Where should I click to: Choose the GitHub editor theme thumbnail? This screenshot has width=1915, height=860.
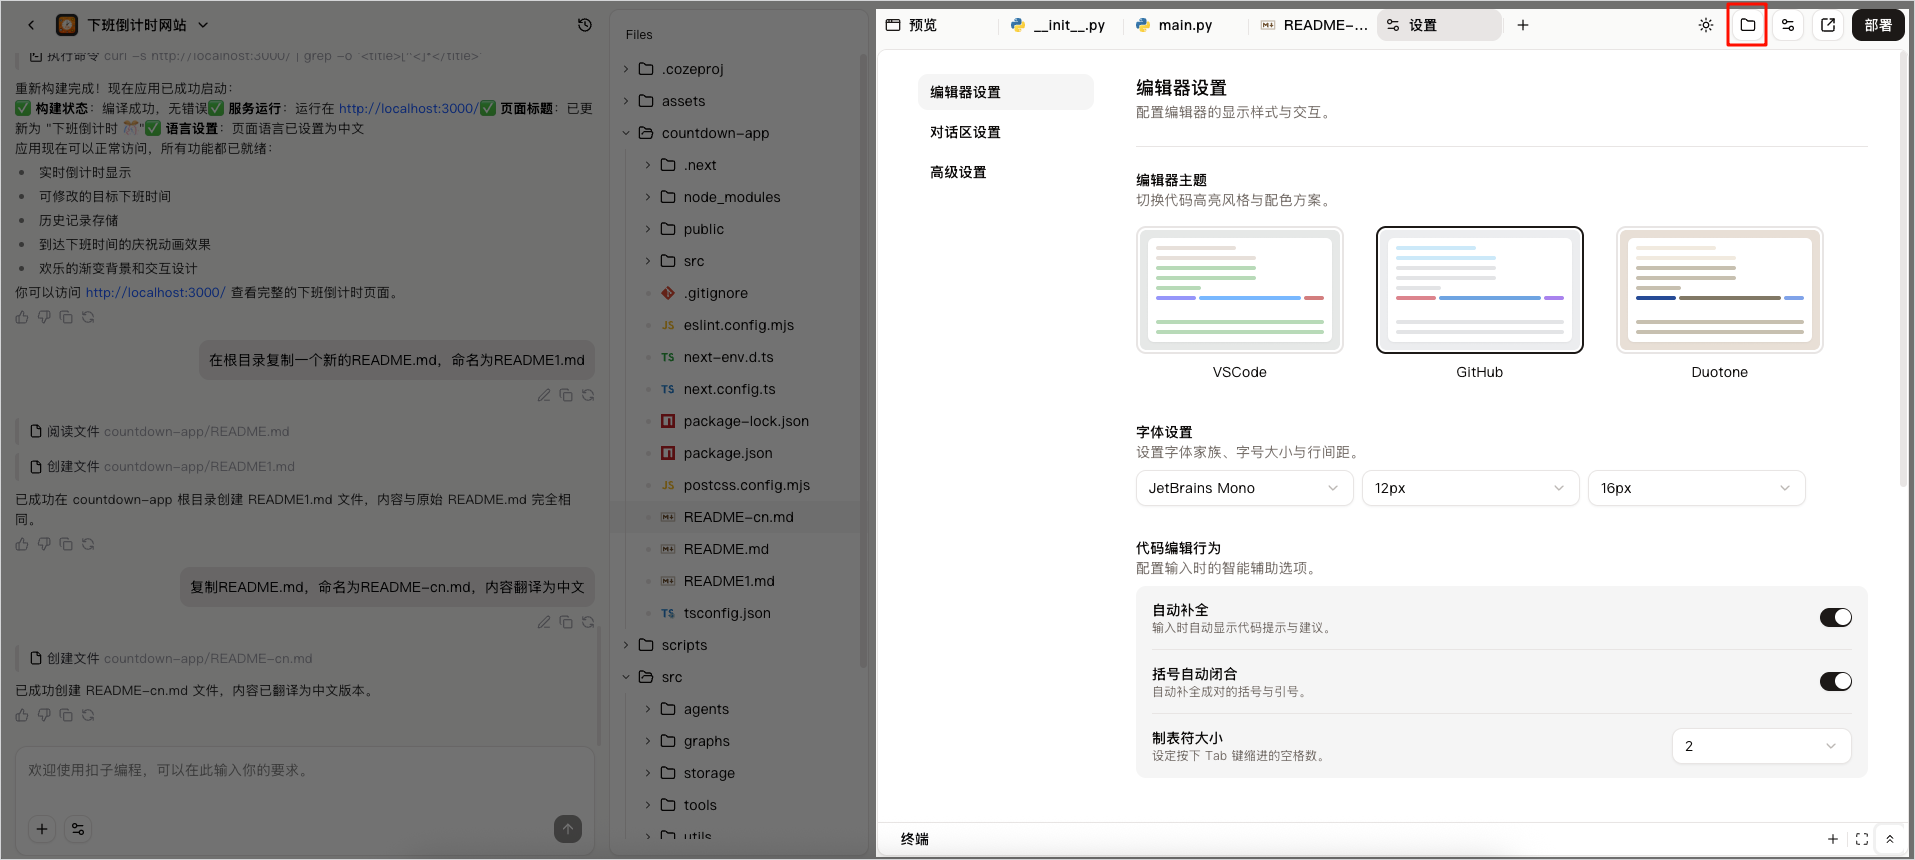1479,290
